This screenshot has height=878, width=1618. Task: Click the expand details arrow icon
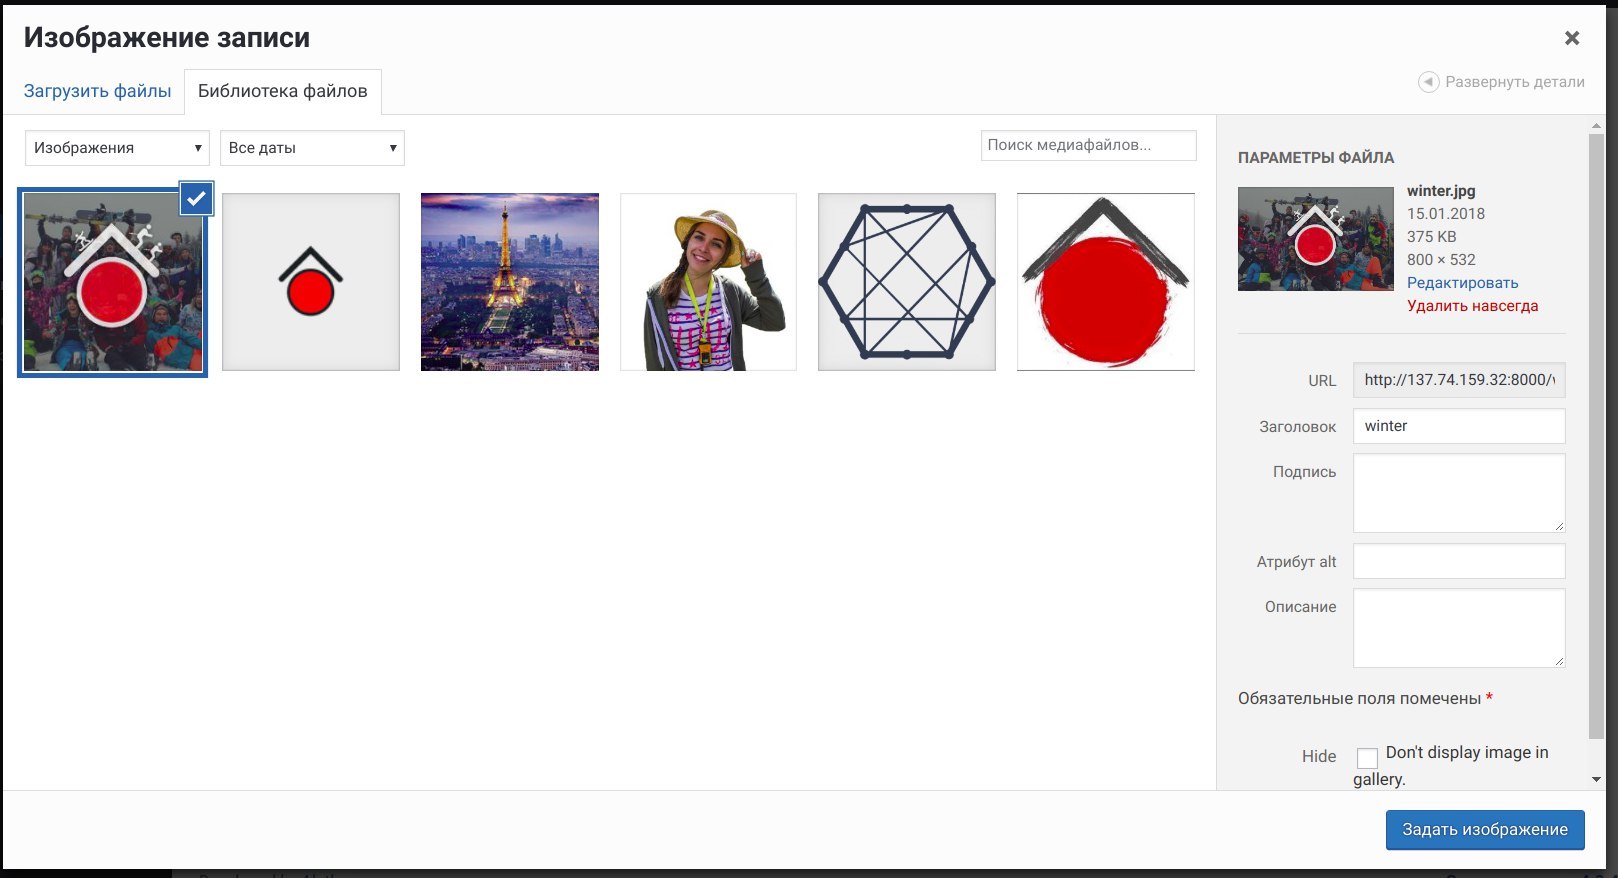[1428, 82]
